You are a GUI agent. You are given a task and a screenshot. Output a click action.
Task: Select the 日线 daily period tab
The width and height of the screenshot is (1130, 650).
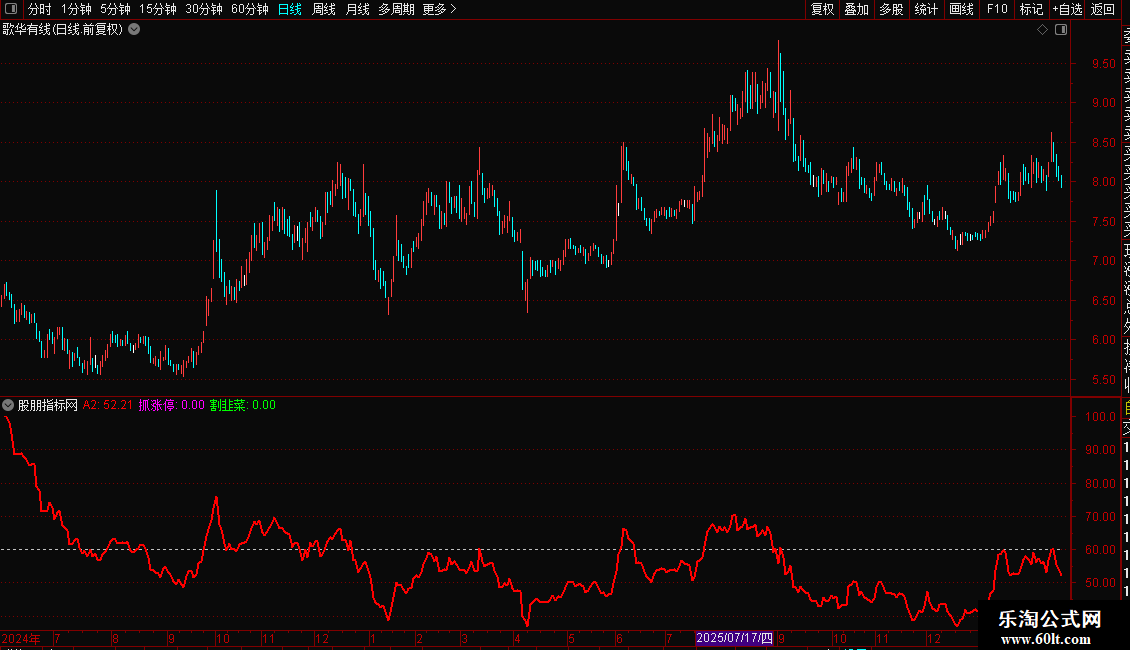290,9
